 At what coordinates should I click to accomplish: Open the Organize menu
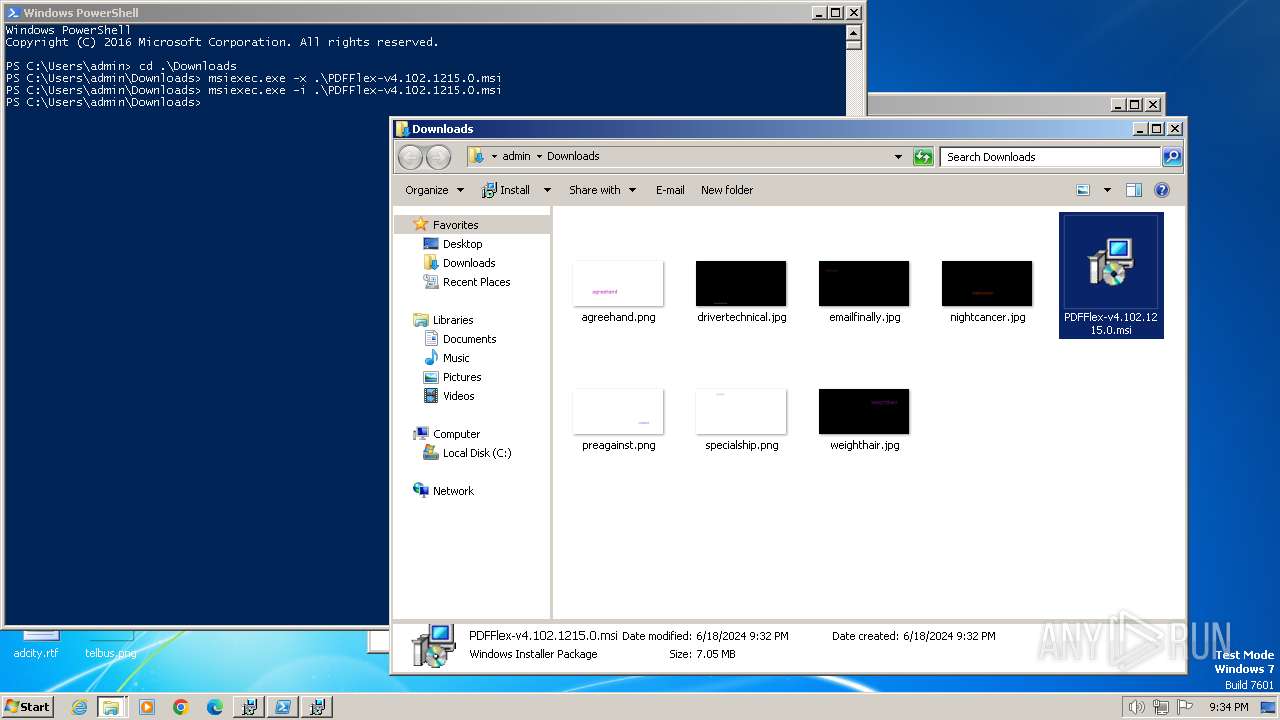coord(434,190)
